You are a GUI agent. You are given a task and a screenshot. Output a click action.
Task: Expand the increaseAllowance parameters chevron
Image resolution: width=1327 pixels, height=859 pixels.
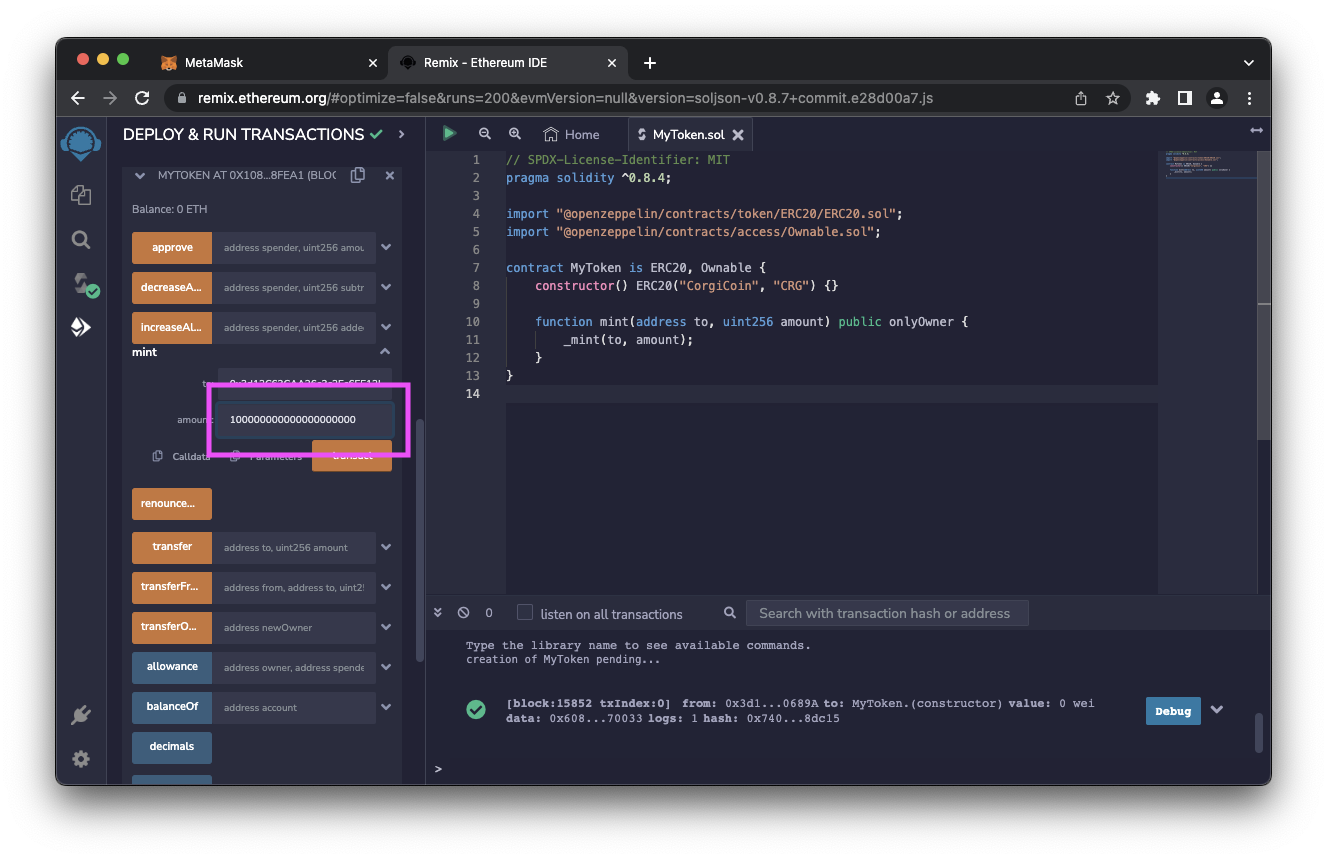point(386,328)
